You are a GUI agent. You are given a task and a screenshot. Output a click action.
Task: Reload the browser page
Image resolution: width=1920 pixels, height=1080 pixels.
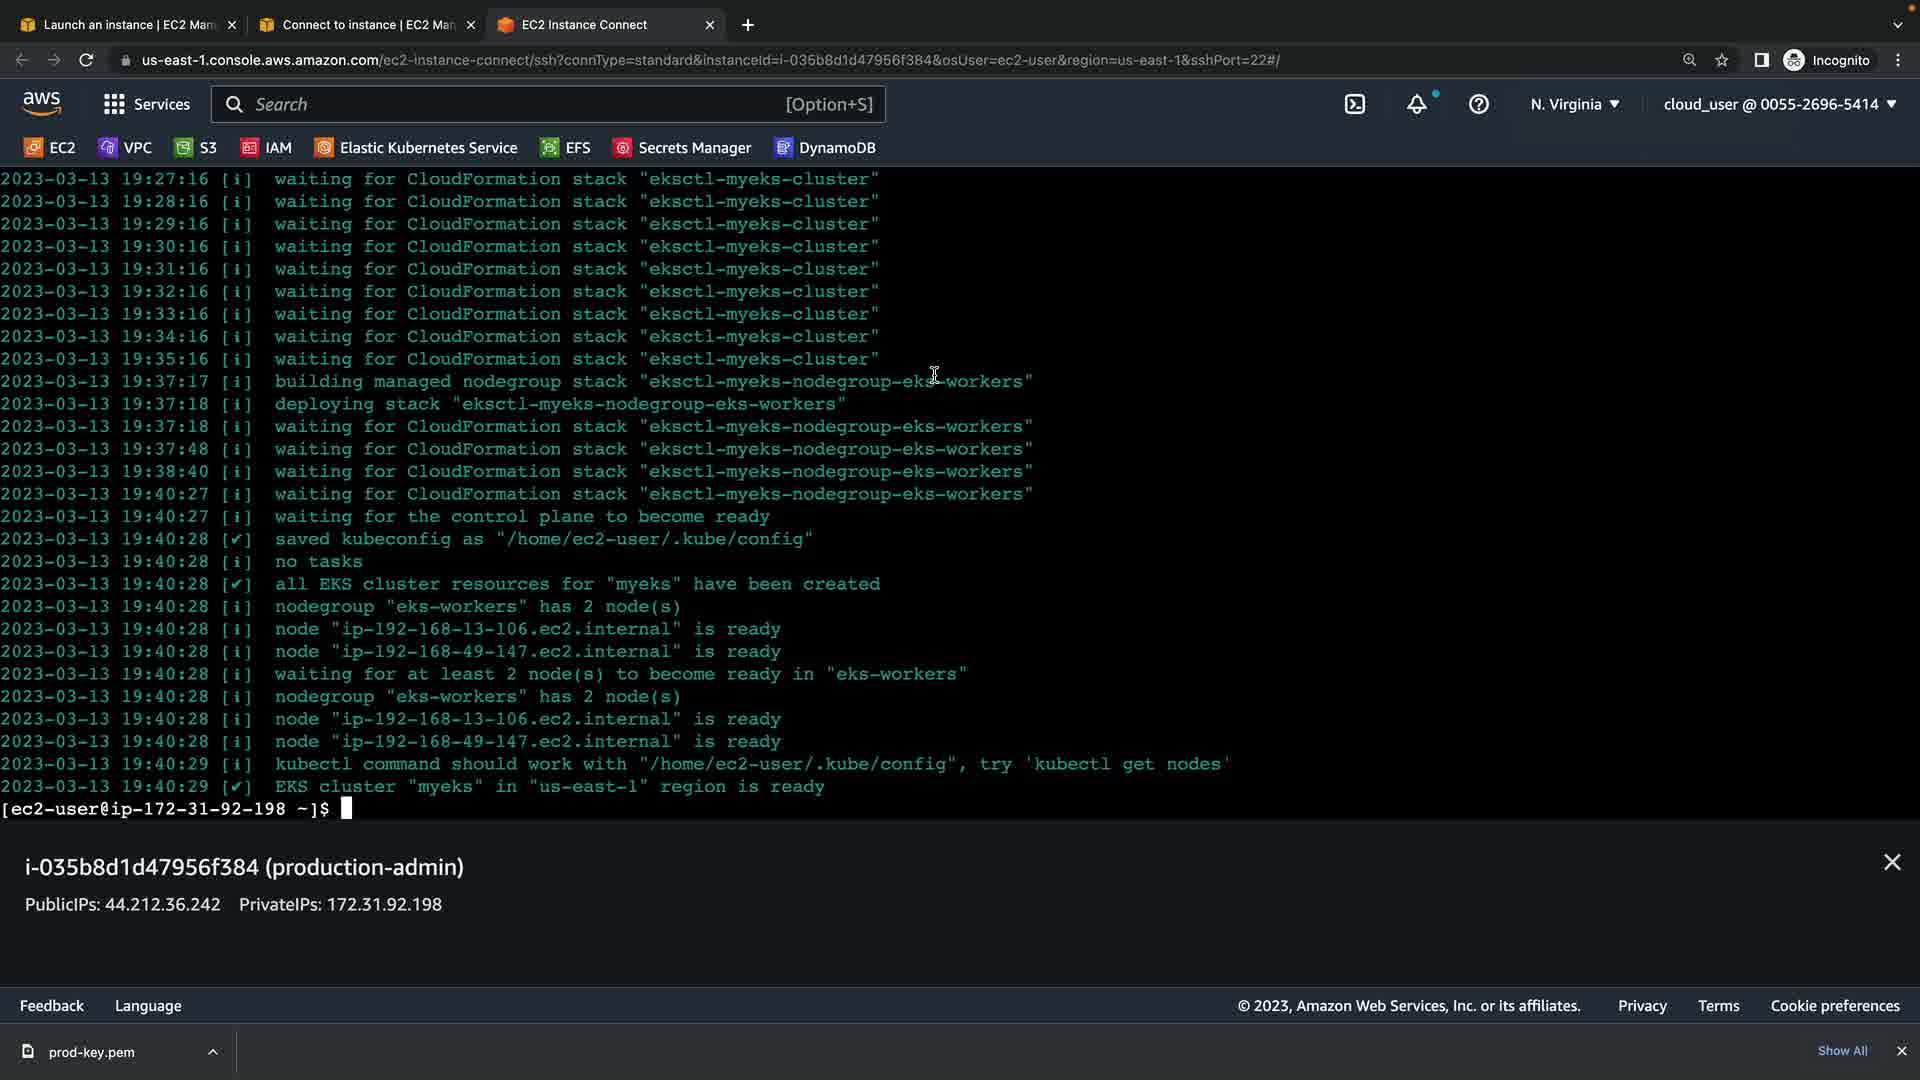click(x=86, y=60)
